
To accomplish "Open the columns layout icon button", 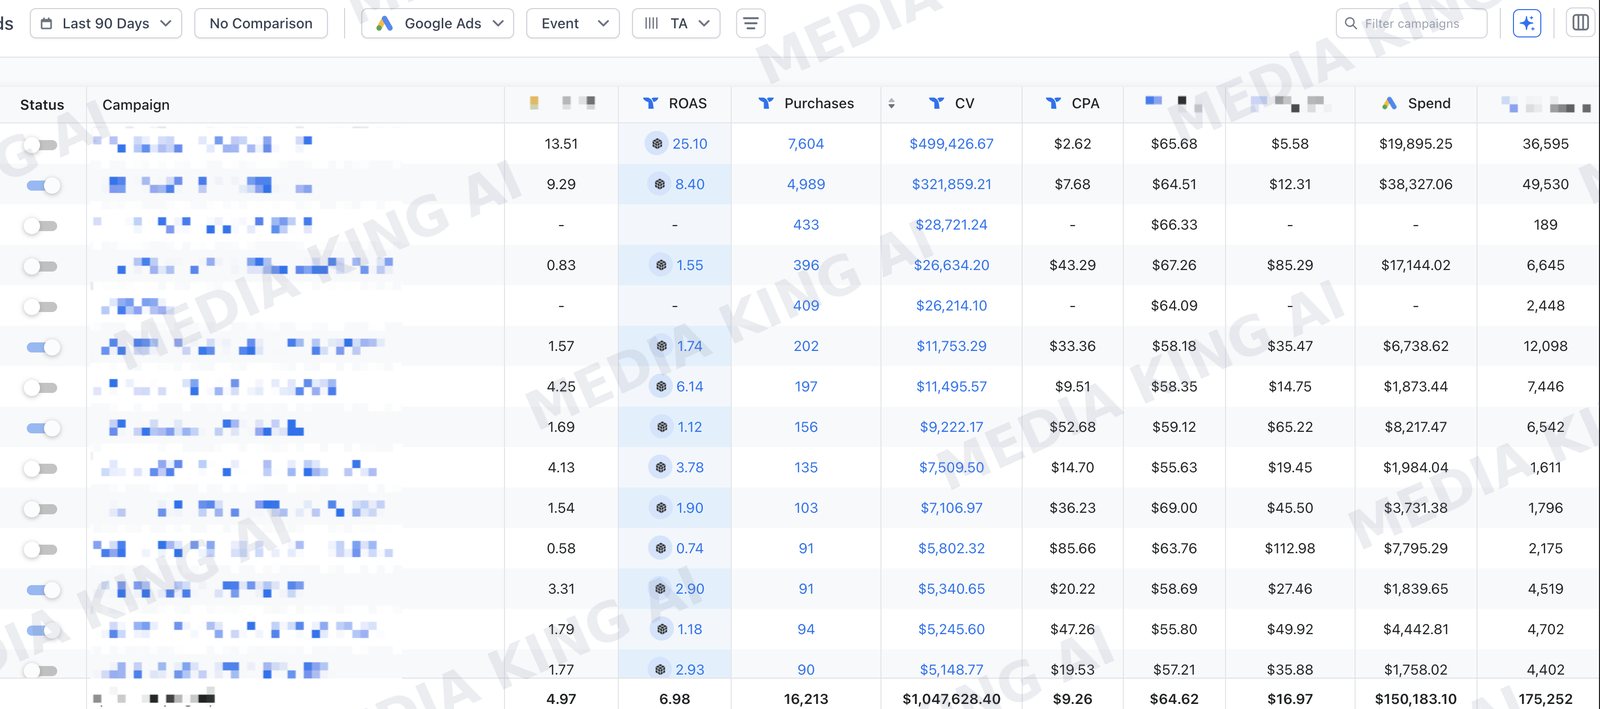I will 1581,22.
